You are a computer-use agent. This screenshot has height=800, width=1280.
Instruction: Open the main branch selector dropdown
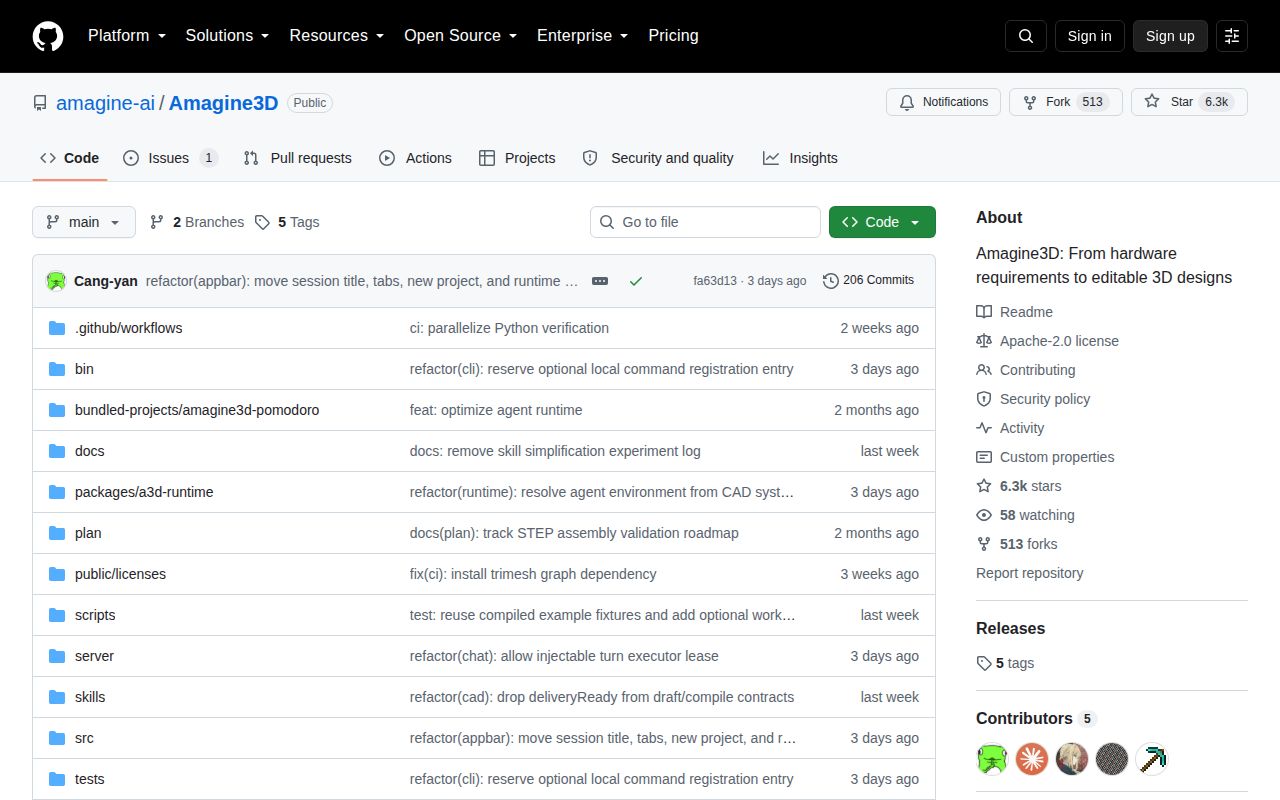pos(84,222)
